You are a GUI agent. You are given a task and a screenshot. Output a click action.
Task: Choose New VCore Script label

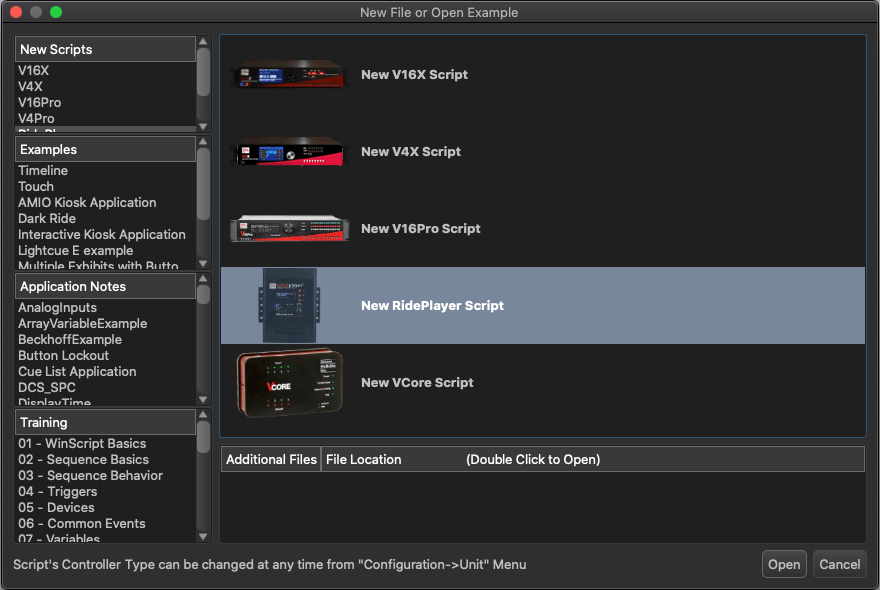[x=417, y=382]
